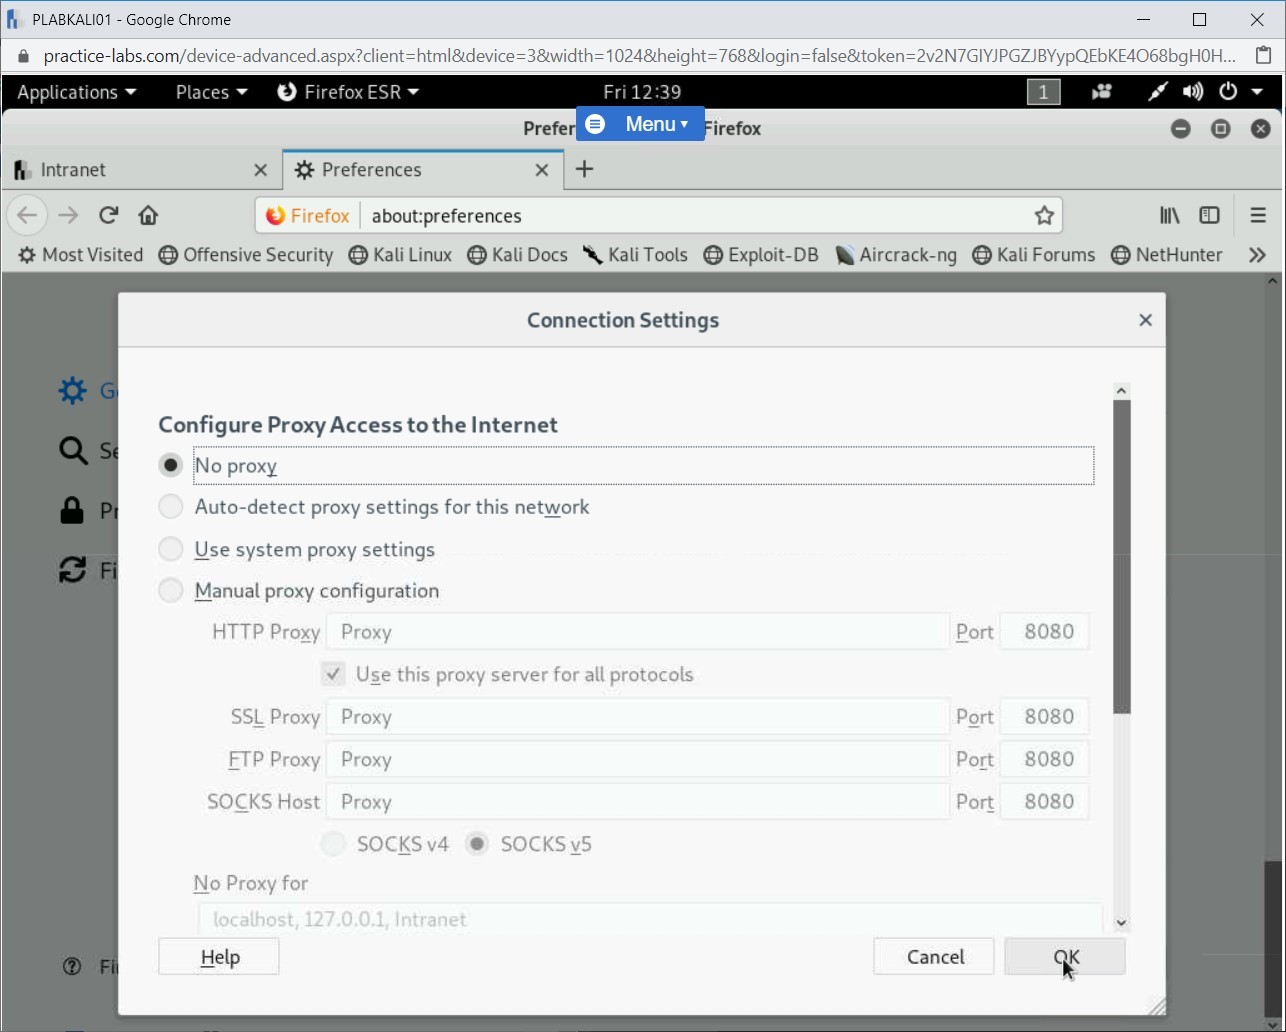
Task: Open a new tab with plus icon
Action: tap(585, 169)
